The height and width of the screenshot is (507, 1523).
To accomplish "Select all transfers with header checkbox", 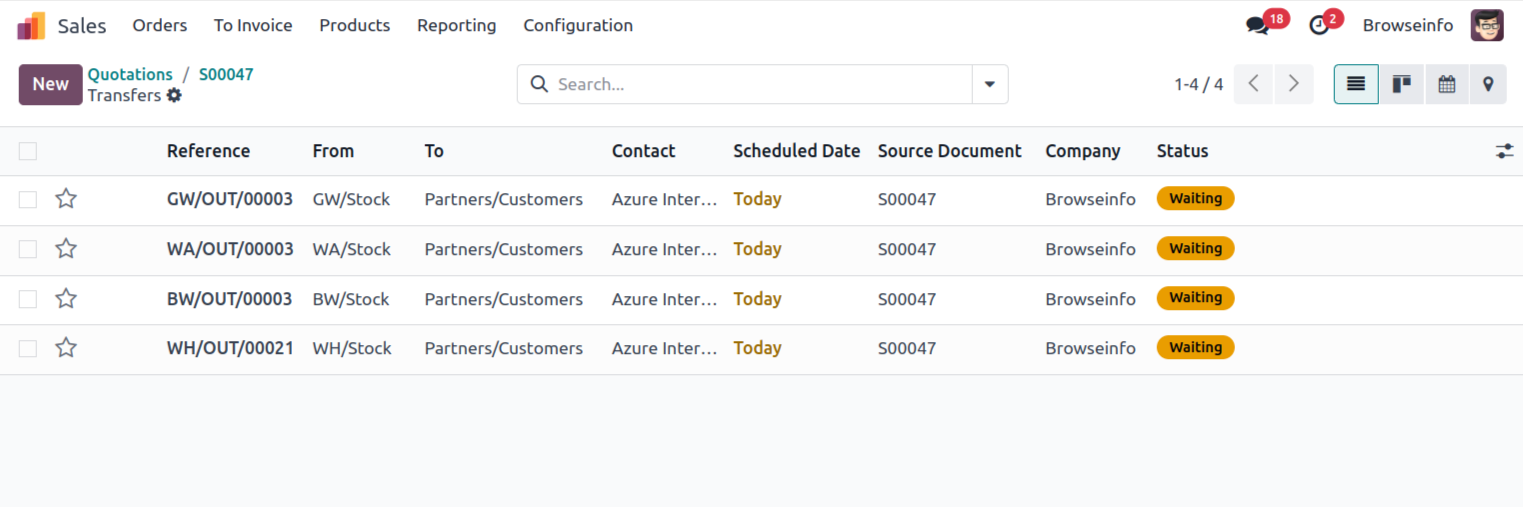I will 28,151.
